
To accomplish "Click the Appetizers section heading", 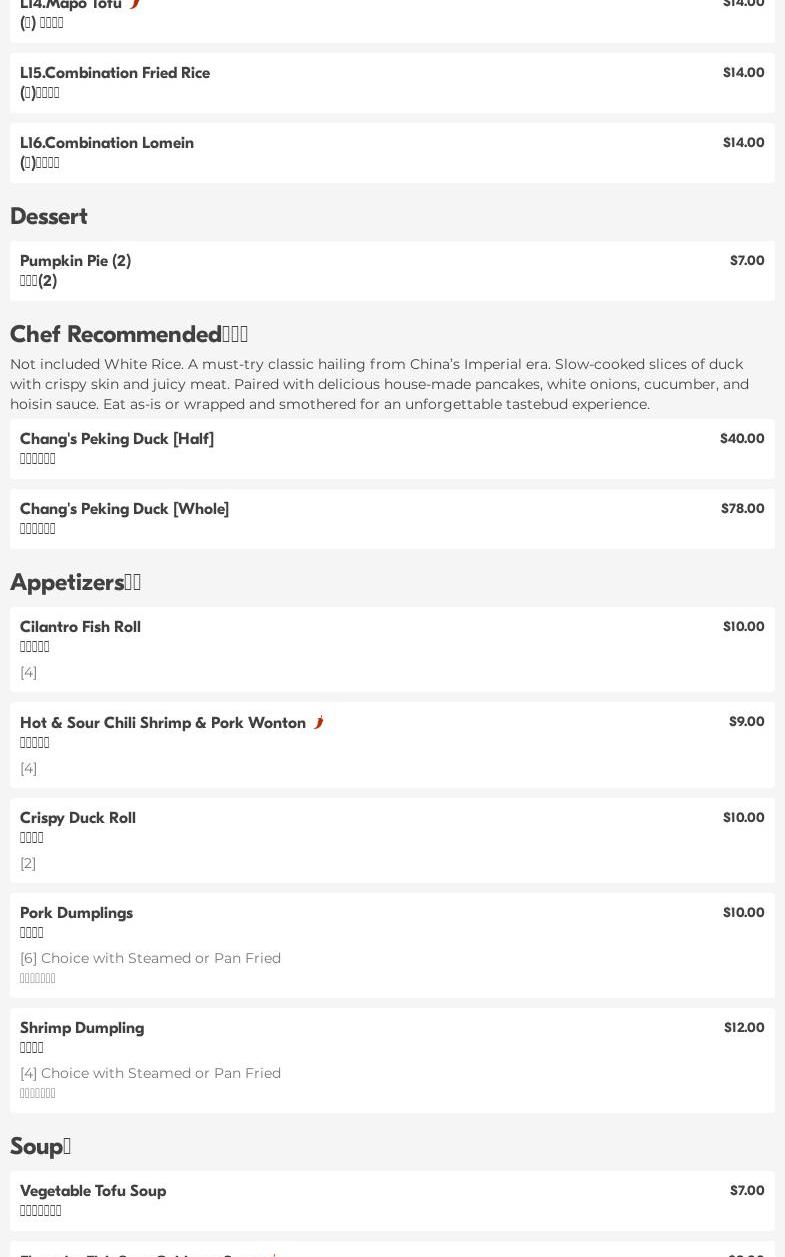I will point(75,583).
